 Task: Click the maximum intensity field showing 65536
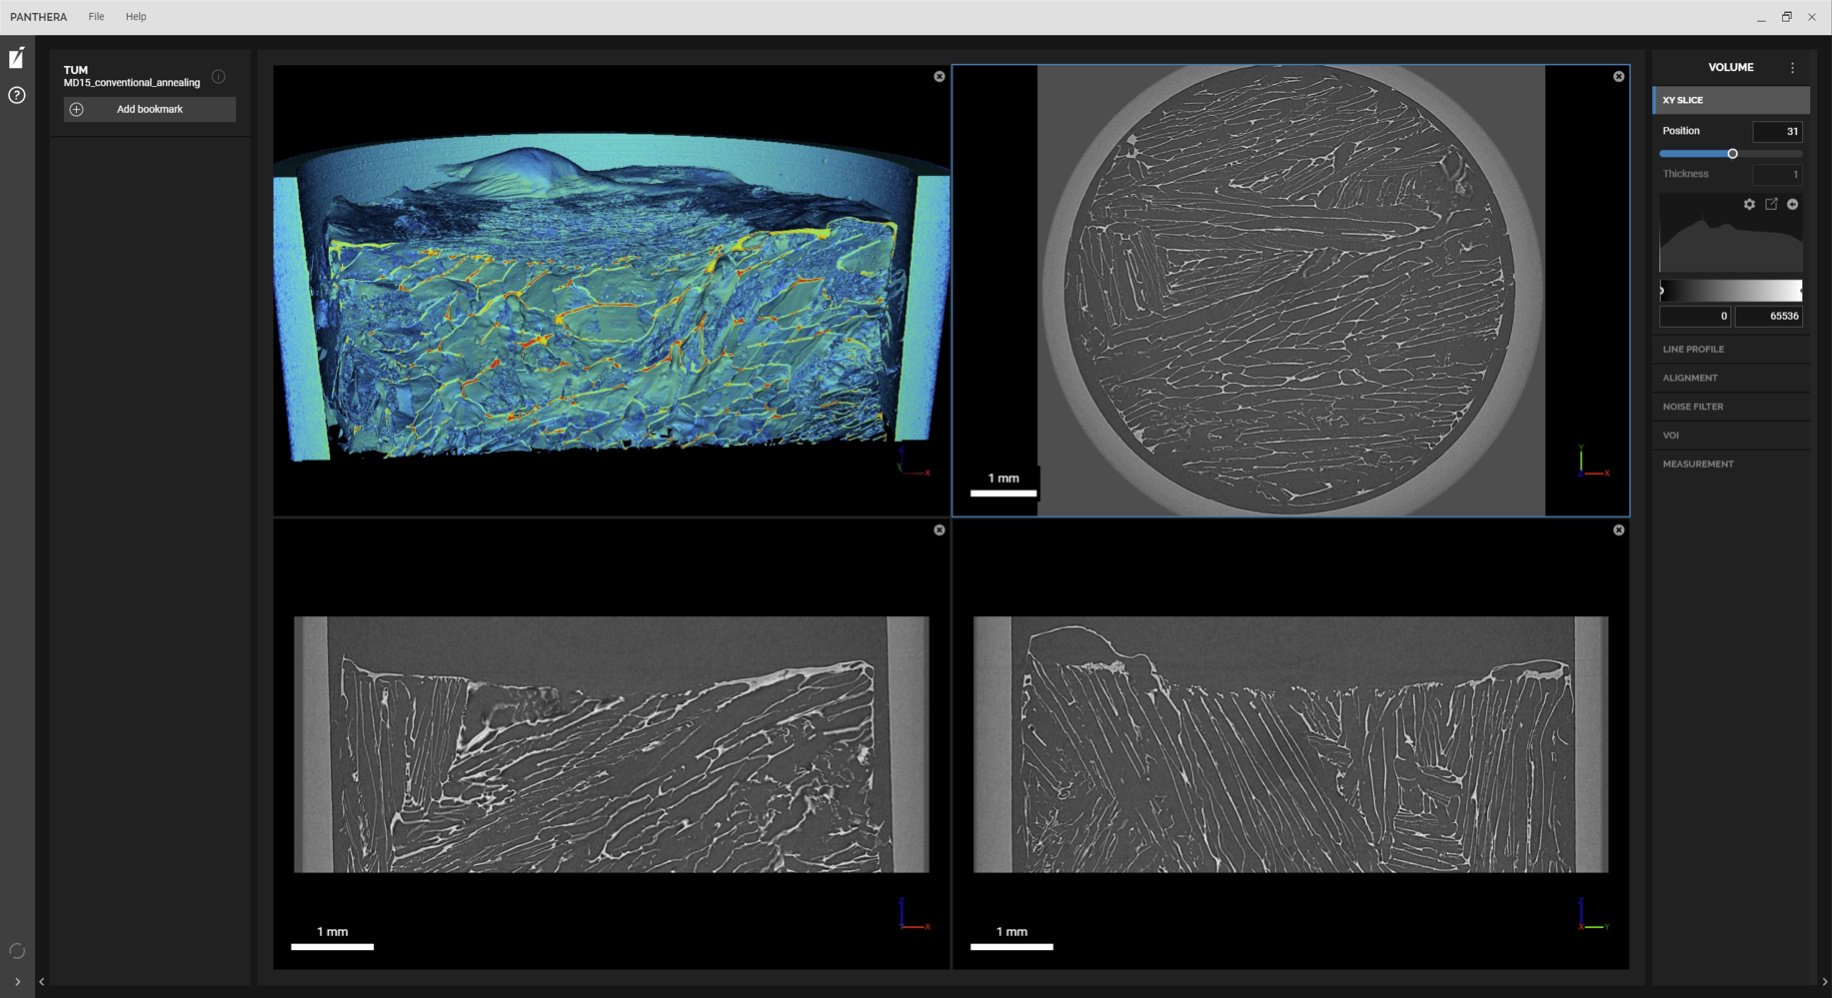point(1768,315)
